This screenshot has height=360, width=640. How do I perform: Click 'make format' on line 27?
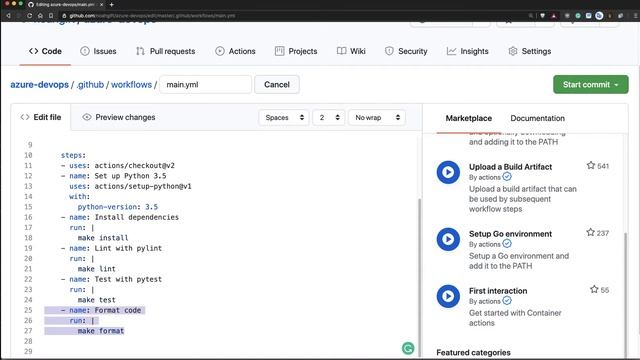[101, 331]
